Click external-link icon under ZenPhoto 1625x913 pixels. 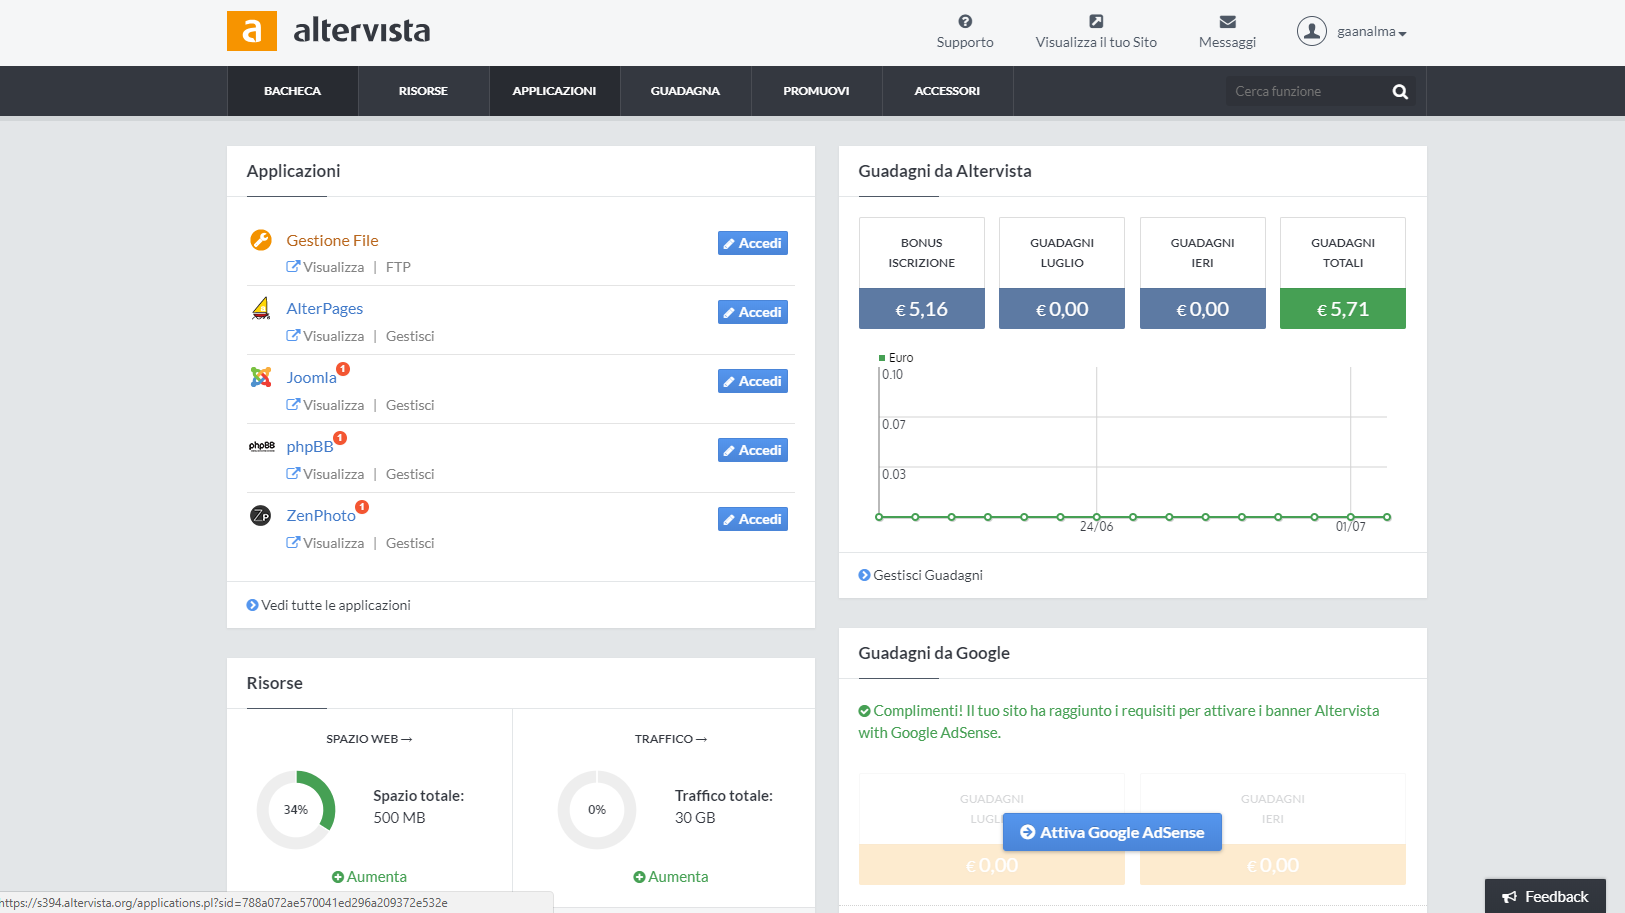click(x=293, y=543)
